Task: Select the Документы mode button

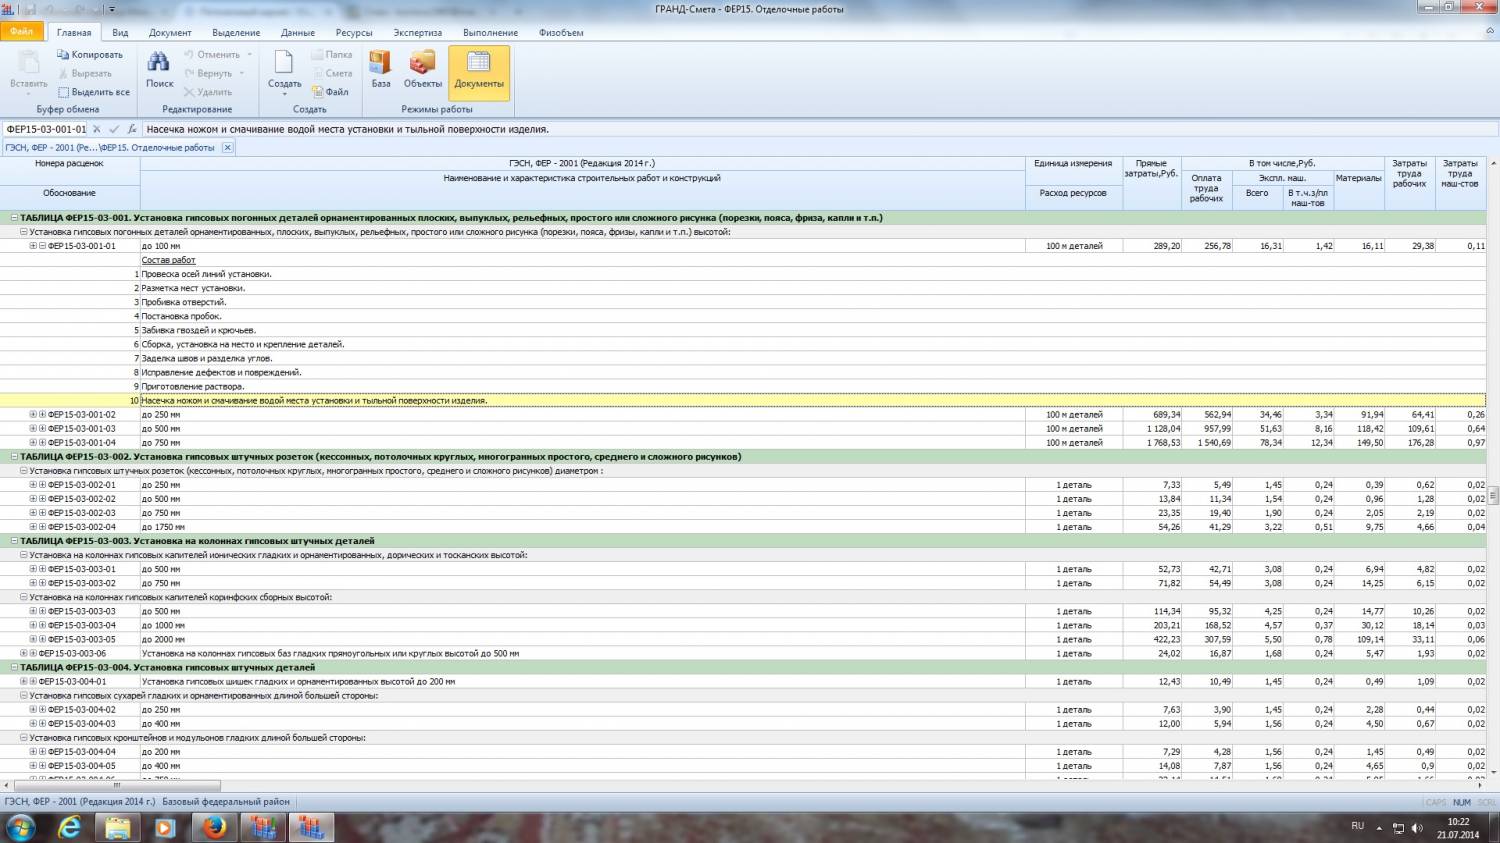Action: [479, 70]
